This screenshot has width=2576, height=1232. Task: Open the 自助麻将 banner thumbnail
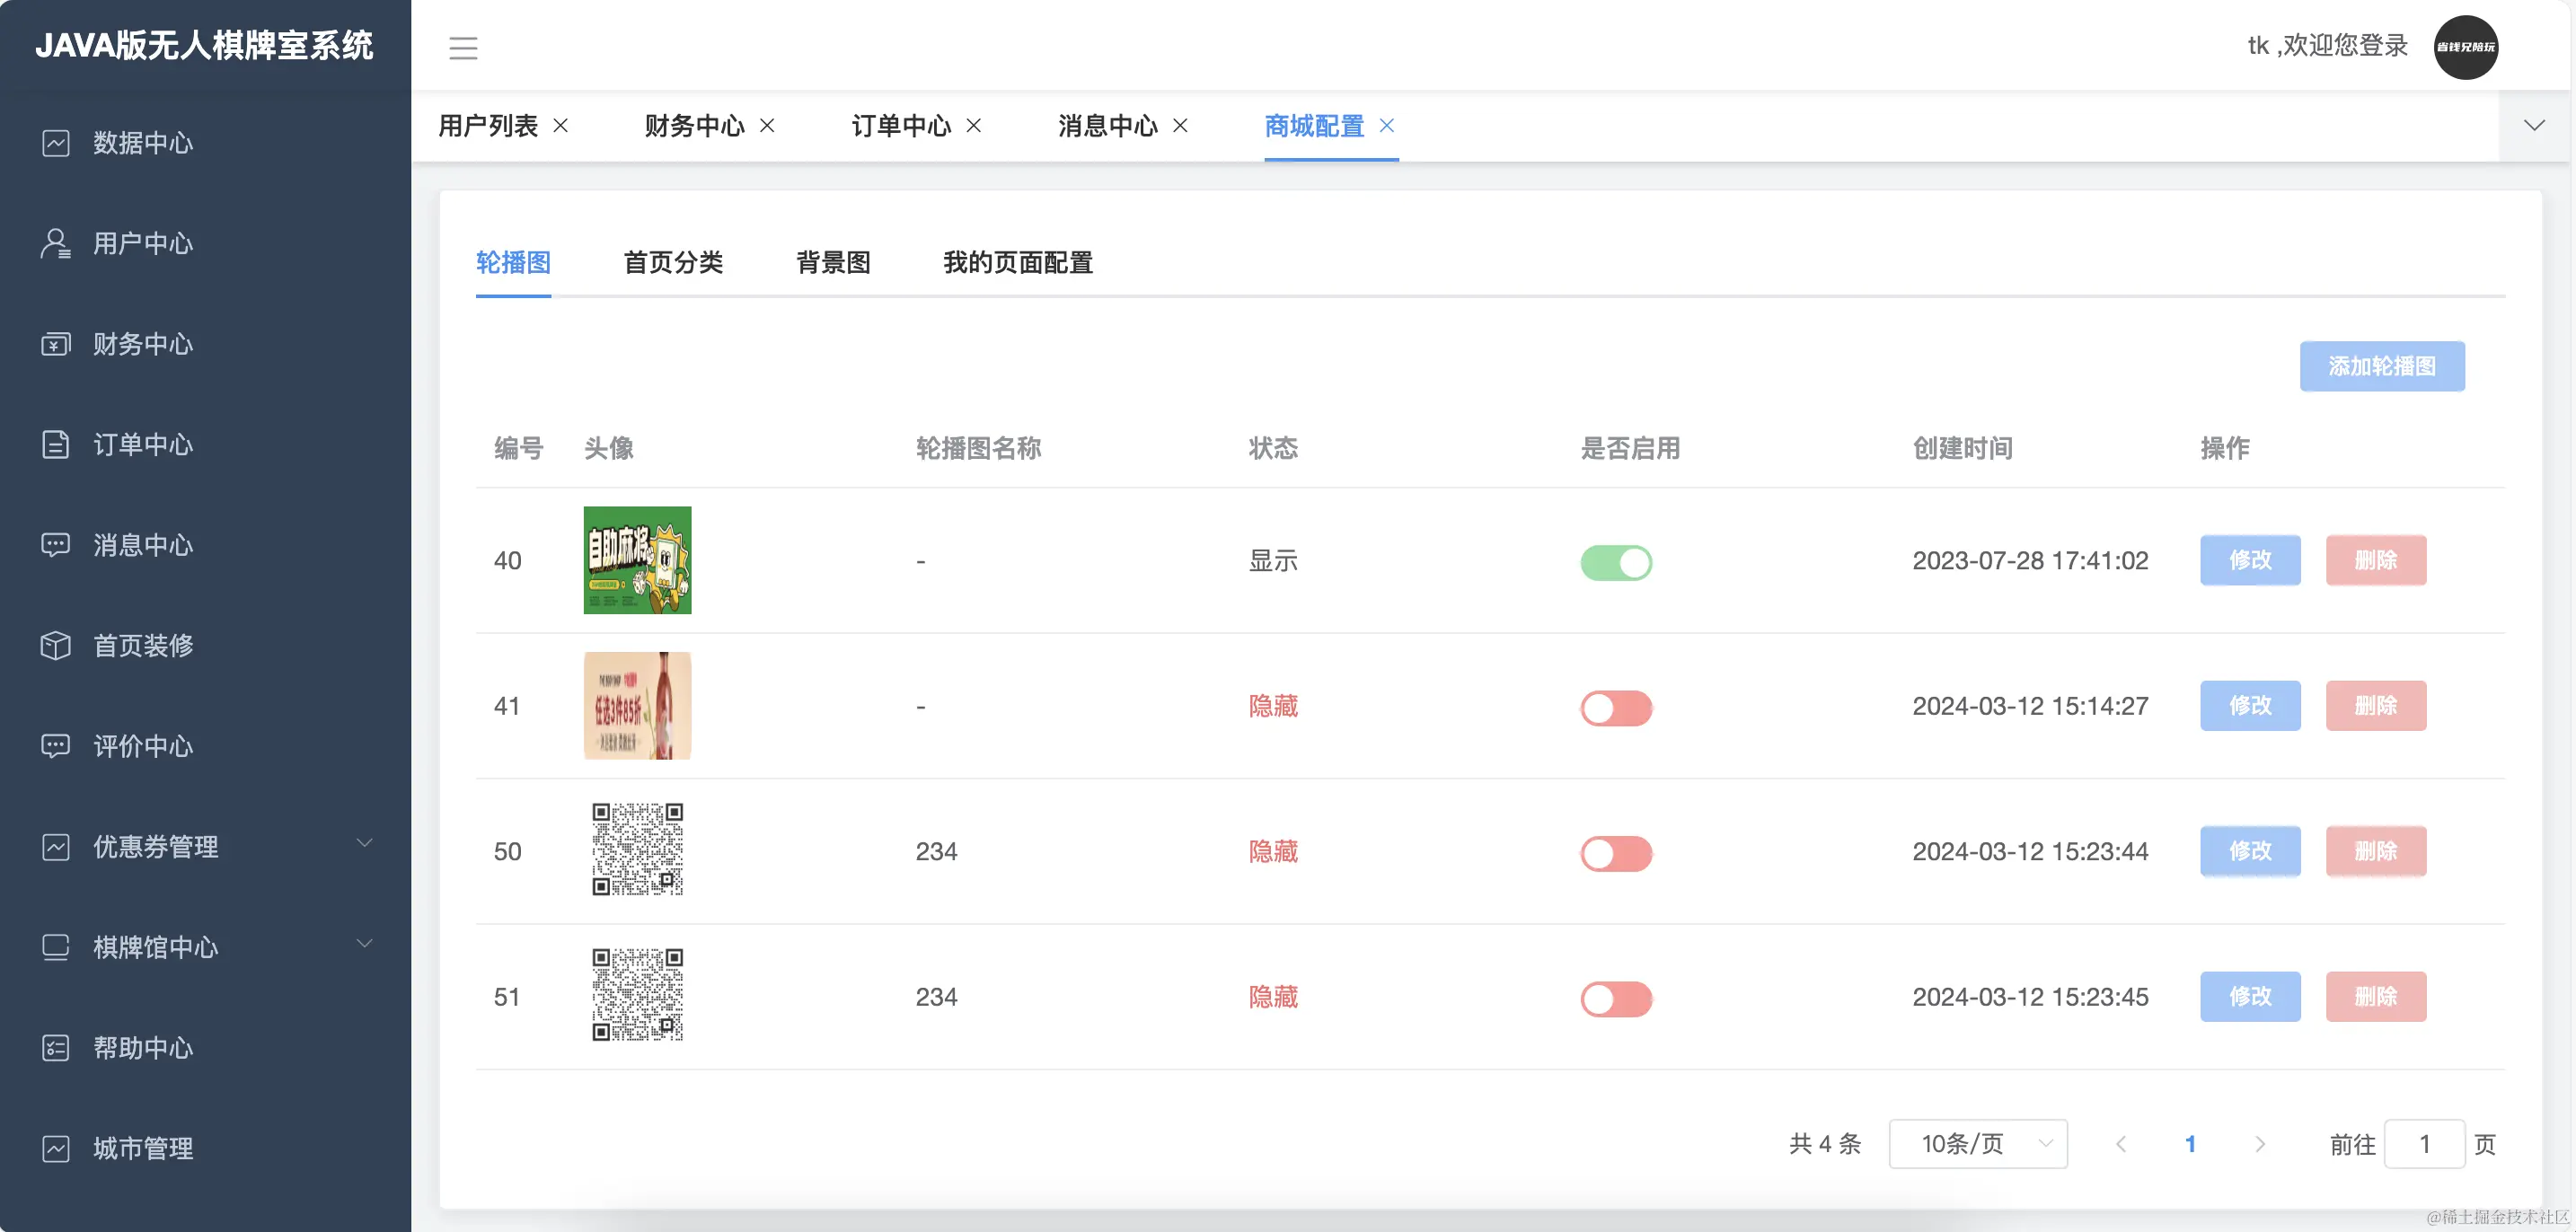coord(637,560)
